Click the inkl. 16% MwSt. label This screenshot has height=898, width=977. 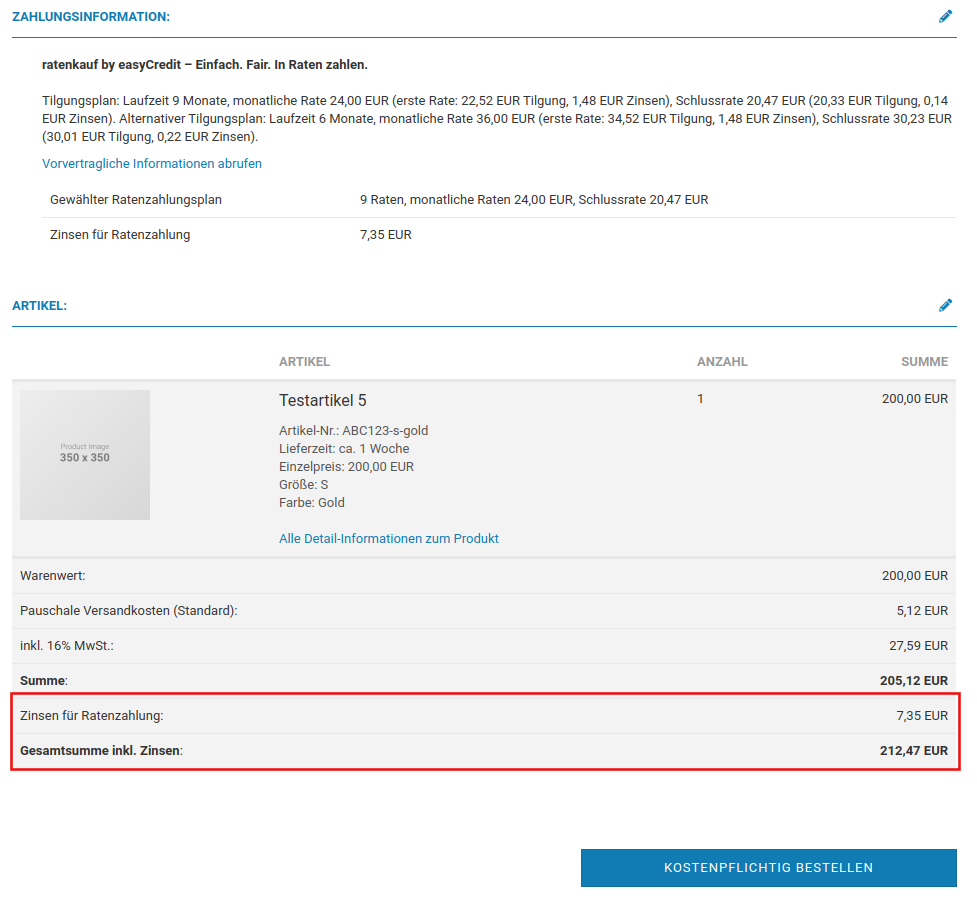[67, 646]
